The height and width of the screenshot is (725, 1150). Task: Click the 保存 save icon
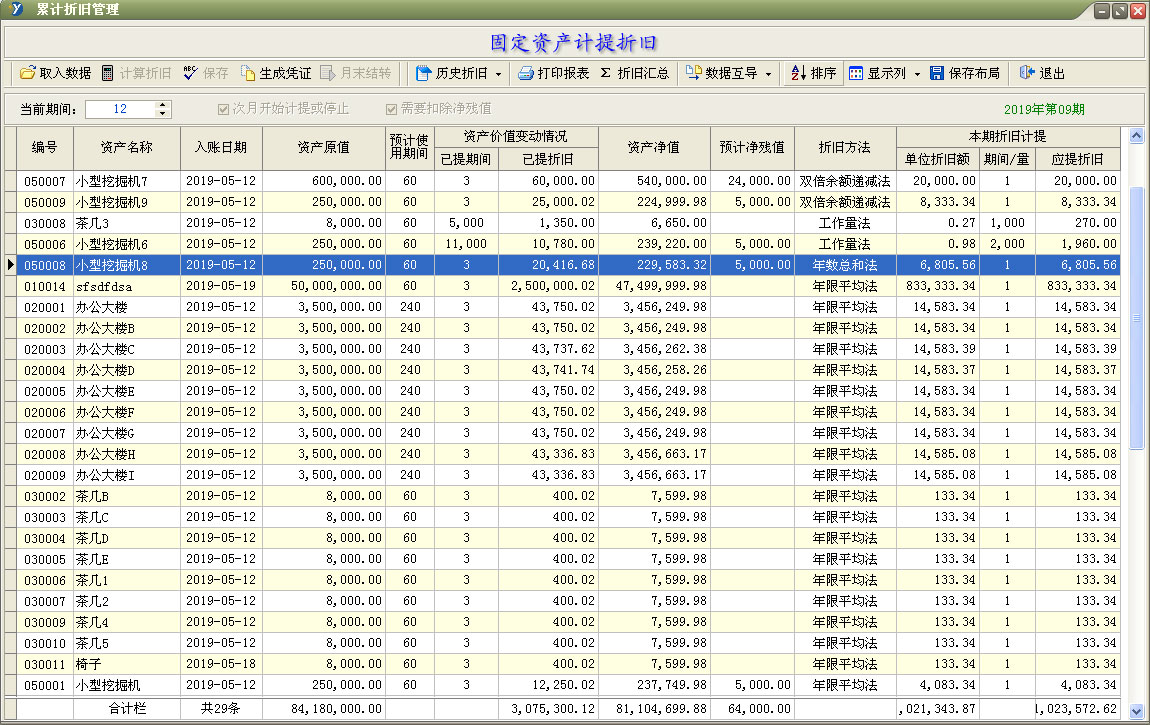[x=190, y=73]
